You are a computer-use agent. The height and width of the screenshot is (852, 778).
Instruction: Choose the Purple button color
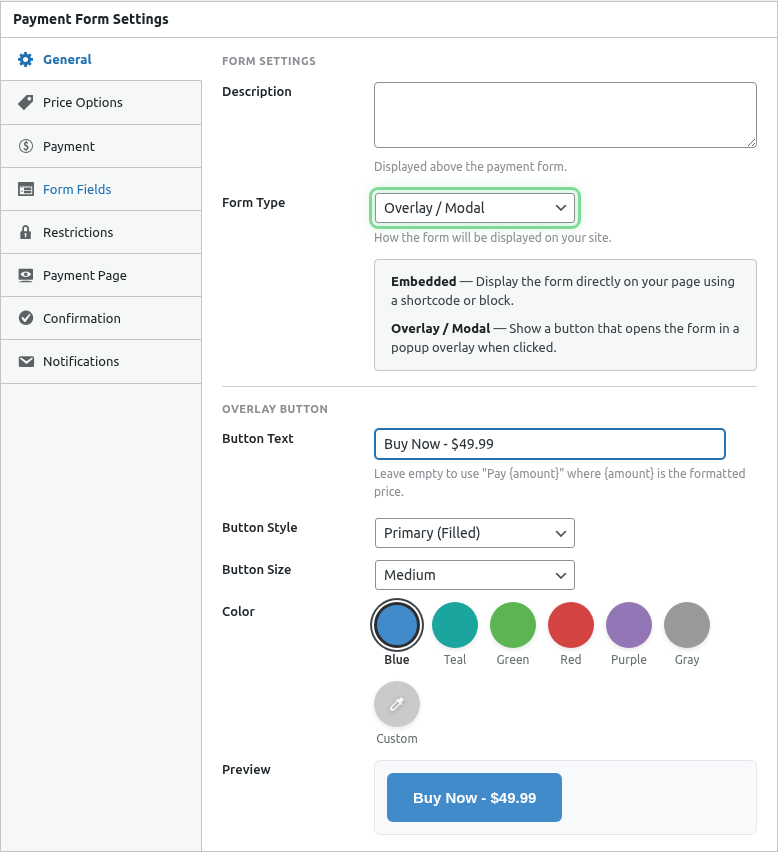(628, 624)
